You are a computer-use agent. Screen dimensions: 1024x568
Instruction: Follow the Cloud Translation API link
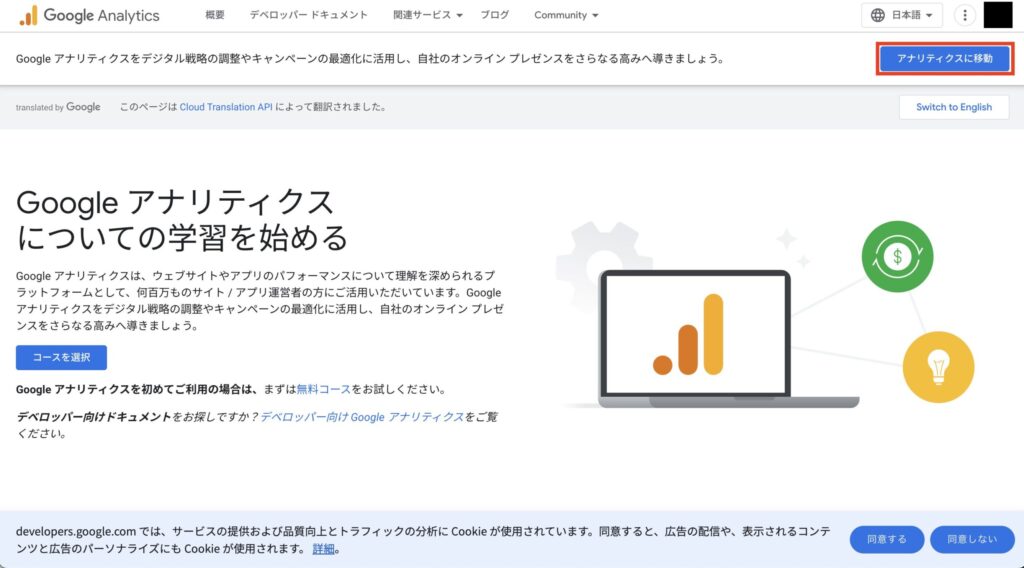tap(226, 107)
